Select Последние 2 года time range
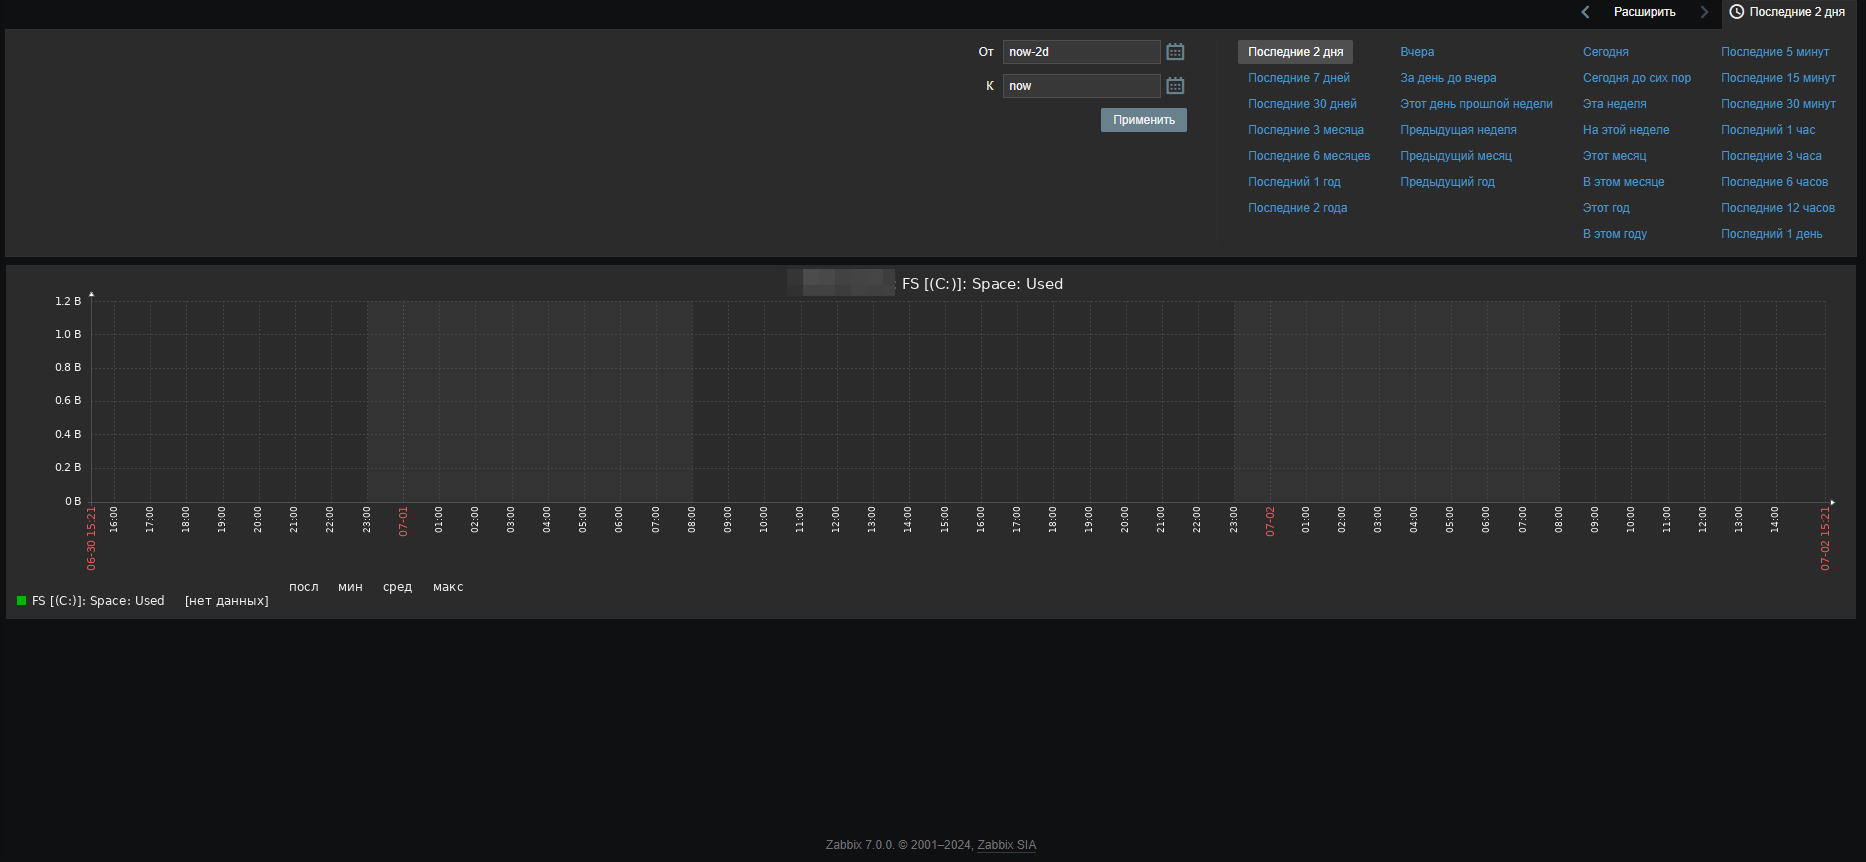Viewport: 1866px width, 862px height. point(1297,208)
